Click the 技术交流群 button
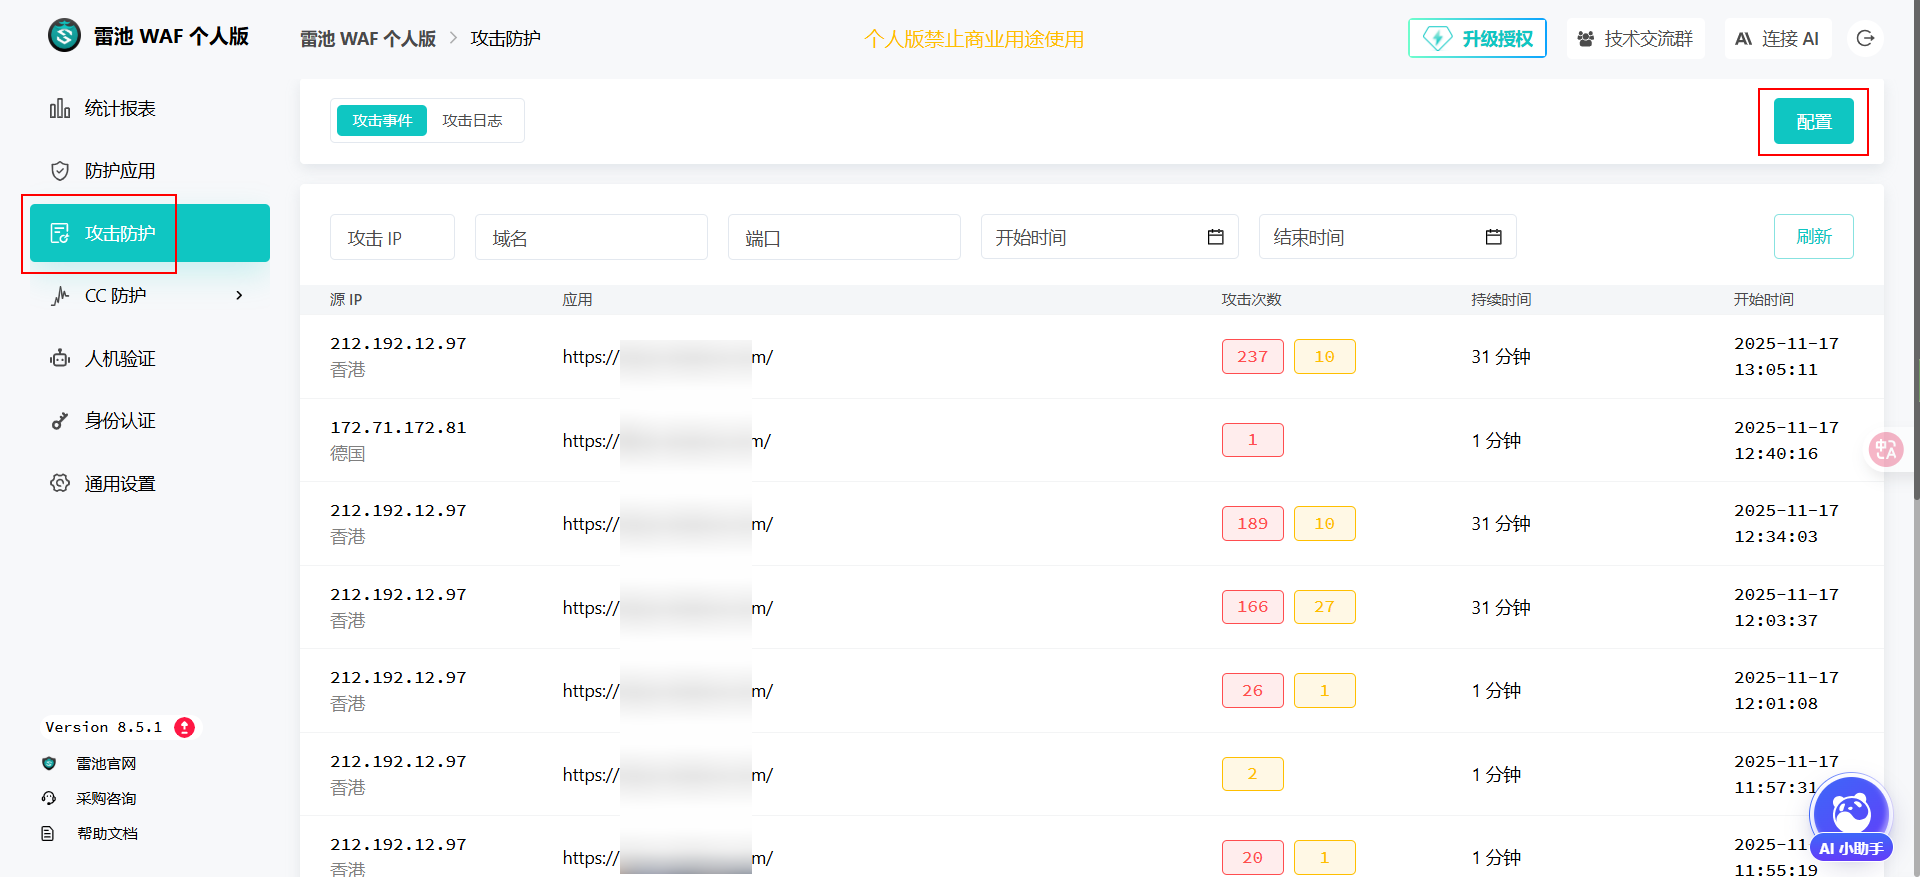 [x=1635, y=38]
